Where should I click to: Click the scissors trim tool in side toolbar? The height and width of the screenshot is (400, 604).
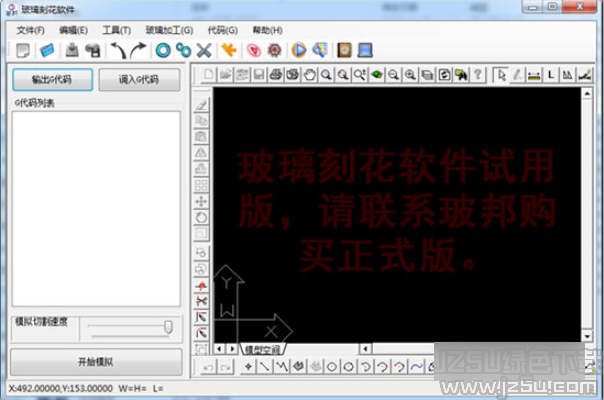click(x=201, y=301)
